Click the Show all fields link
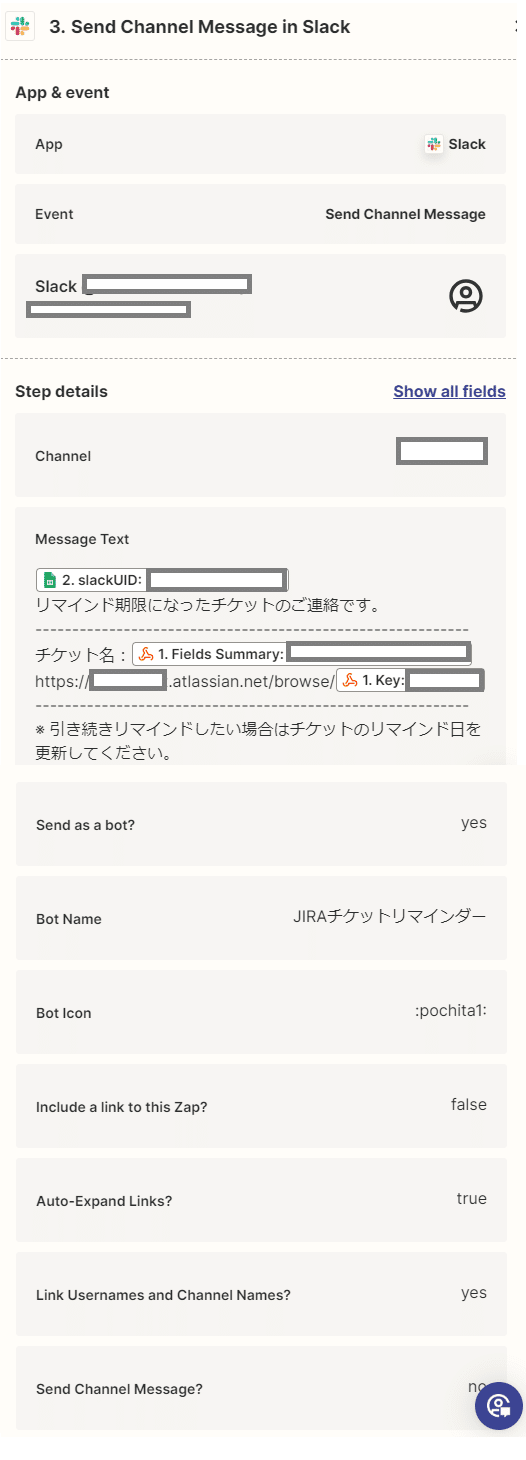This screenshot has width=526, height=1460. click(x=449, y=391)
